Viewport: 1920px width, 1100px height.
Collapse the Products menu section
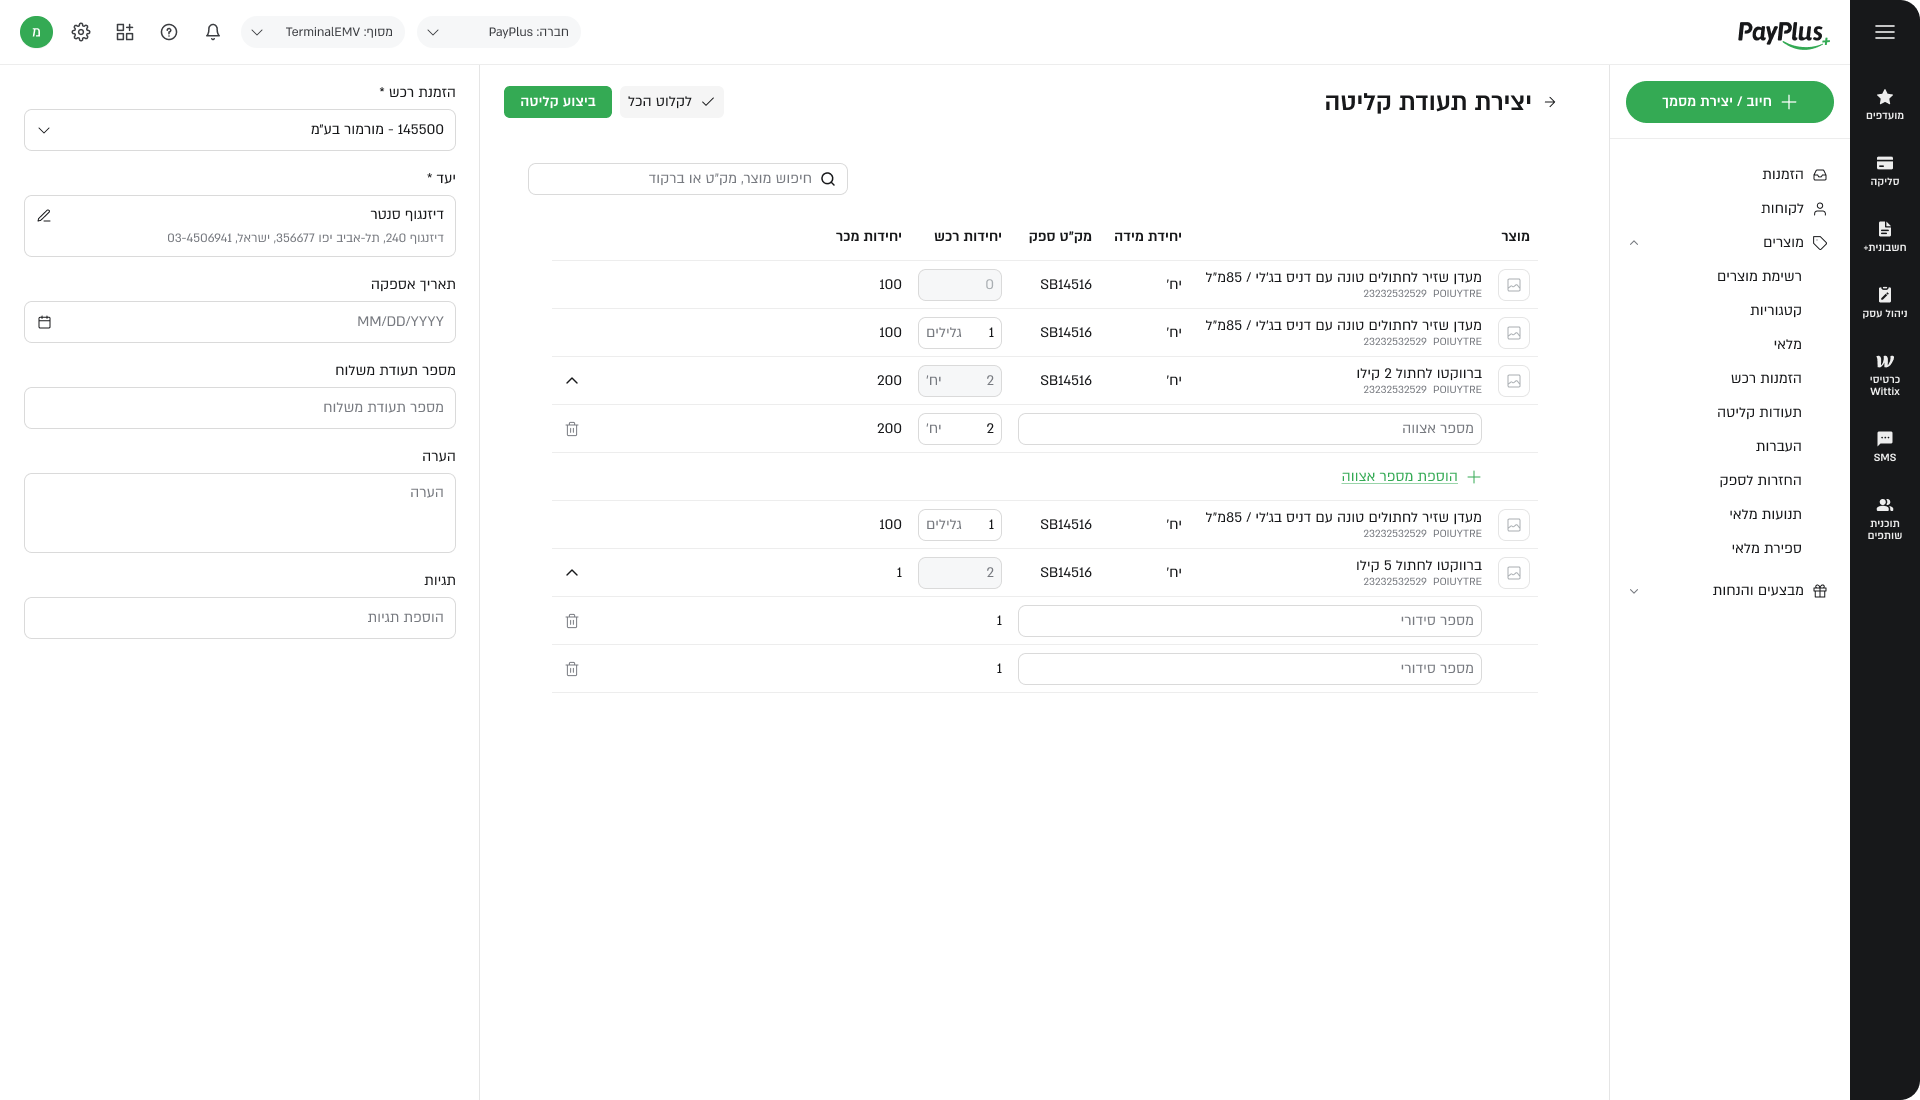[1634, 243]
